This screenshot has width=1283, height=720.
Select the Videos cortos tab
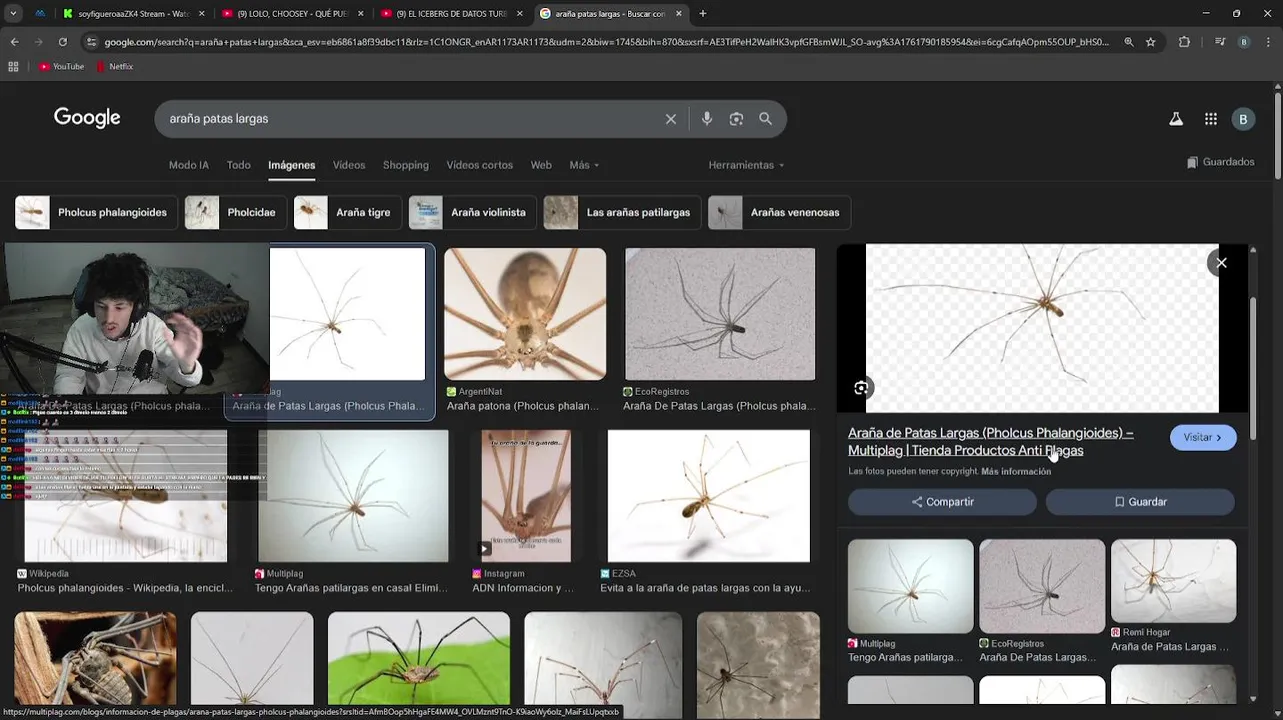480,165
